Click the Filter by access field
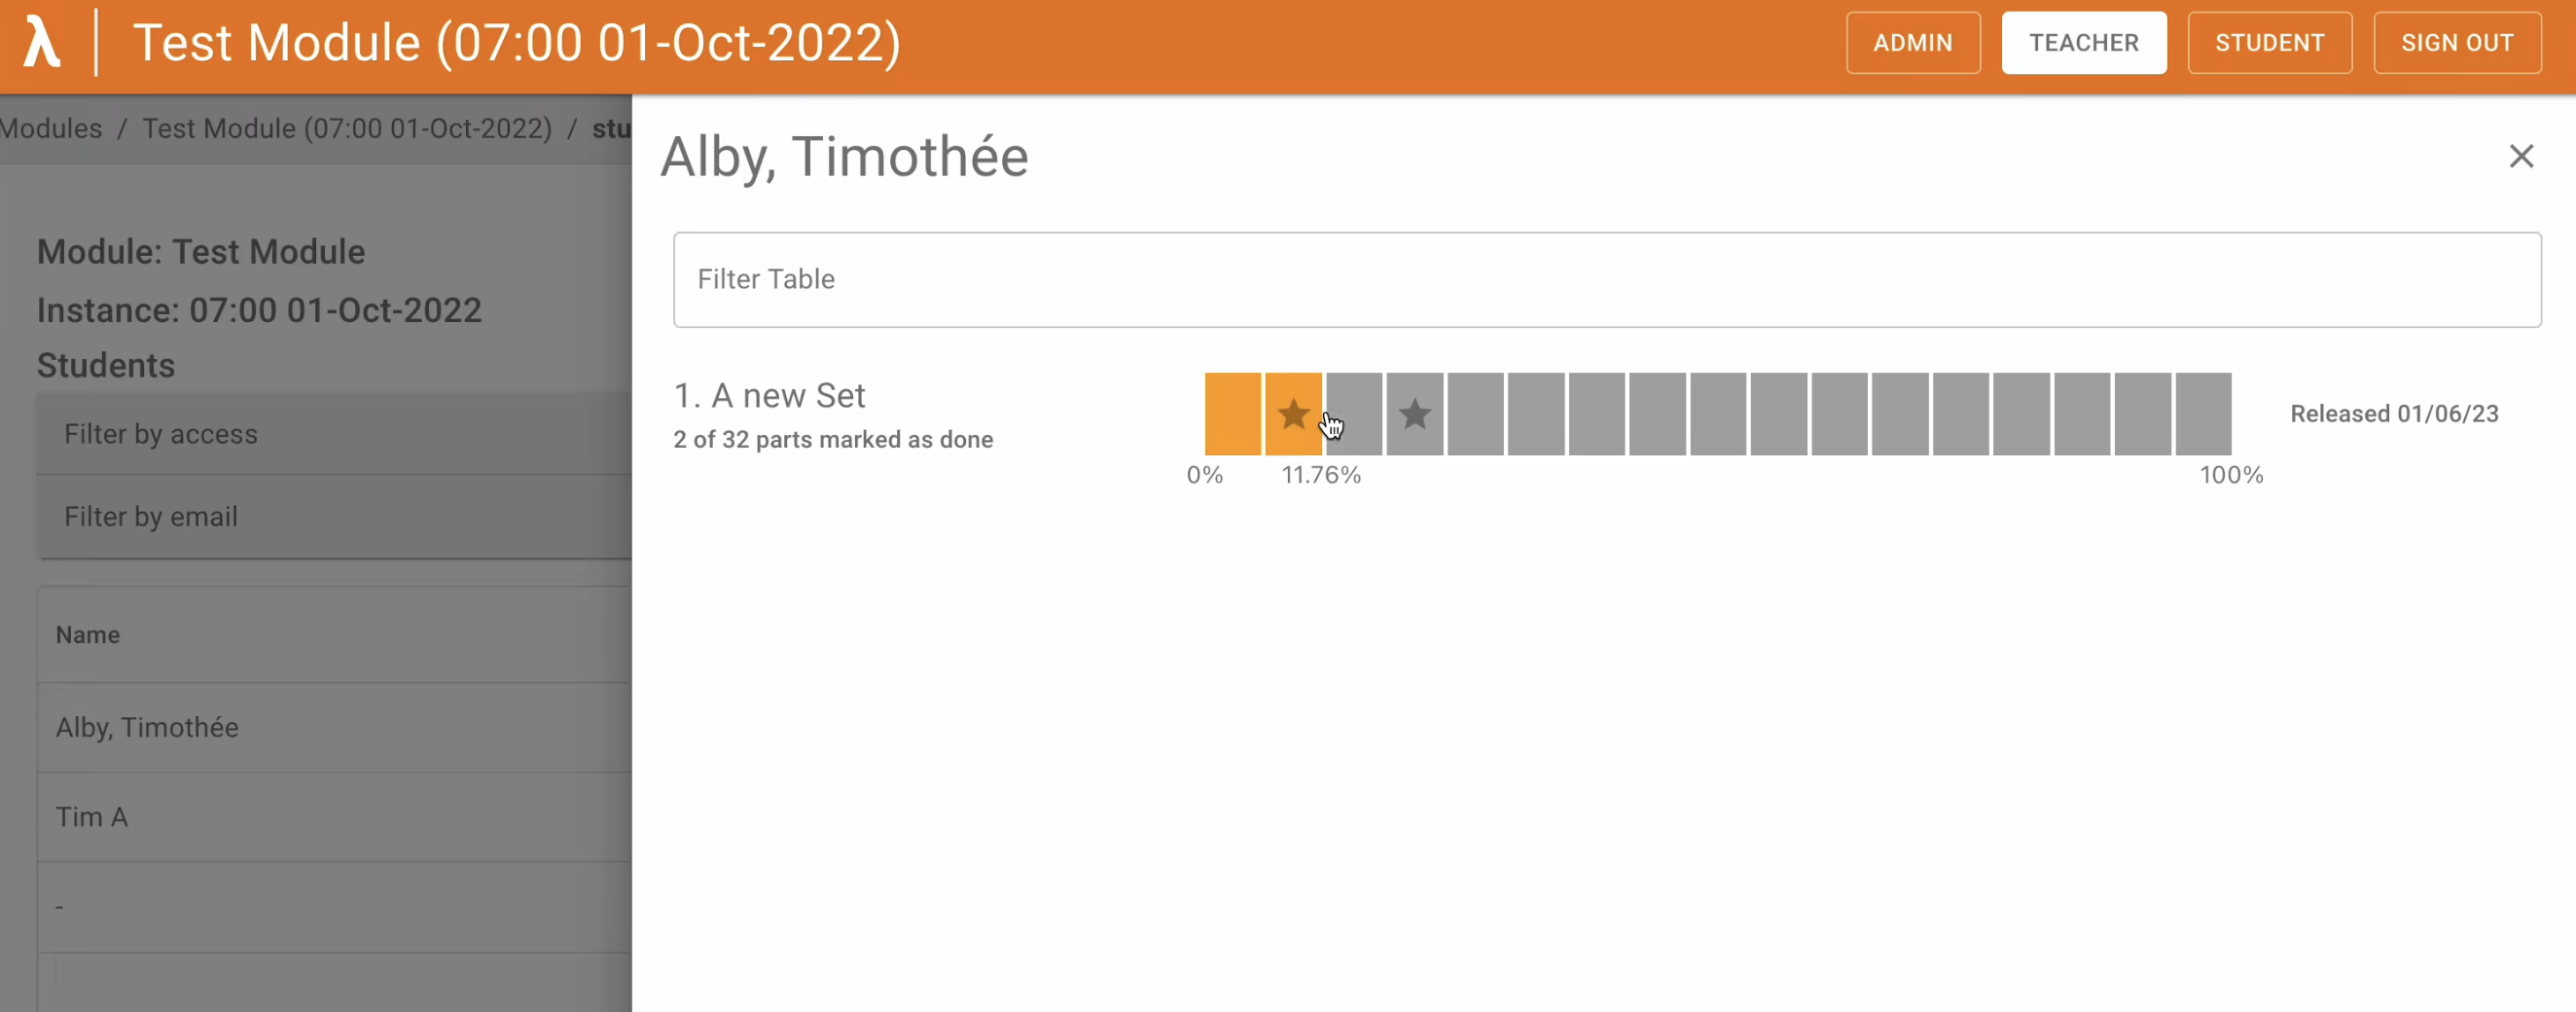Image resolution: width=2576 pixels, height=1012 pixels. pos(300,434)
